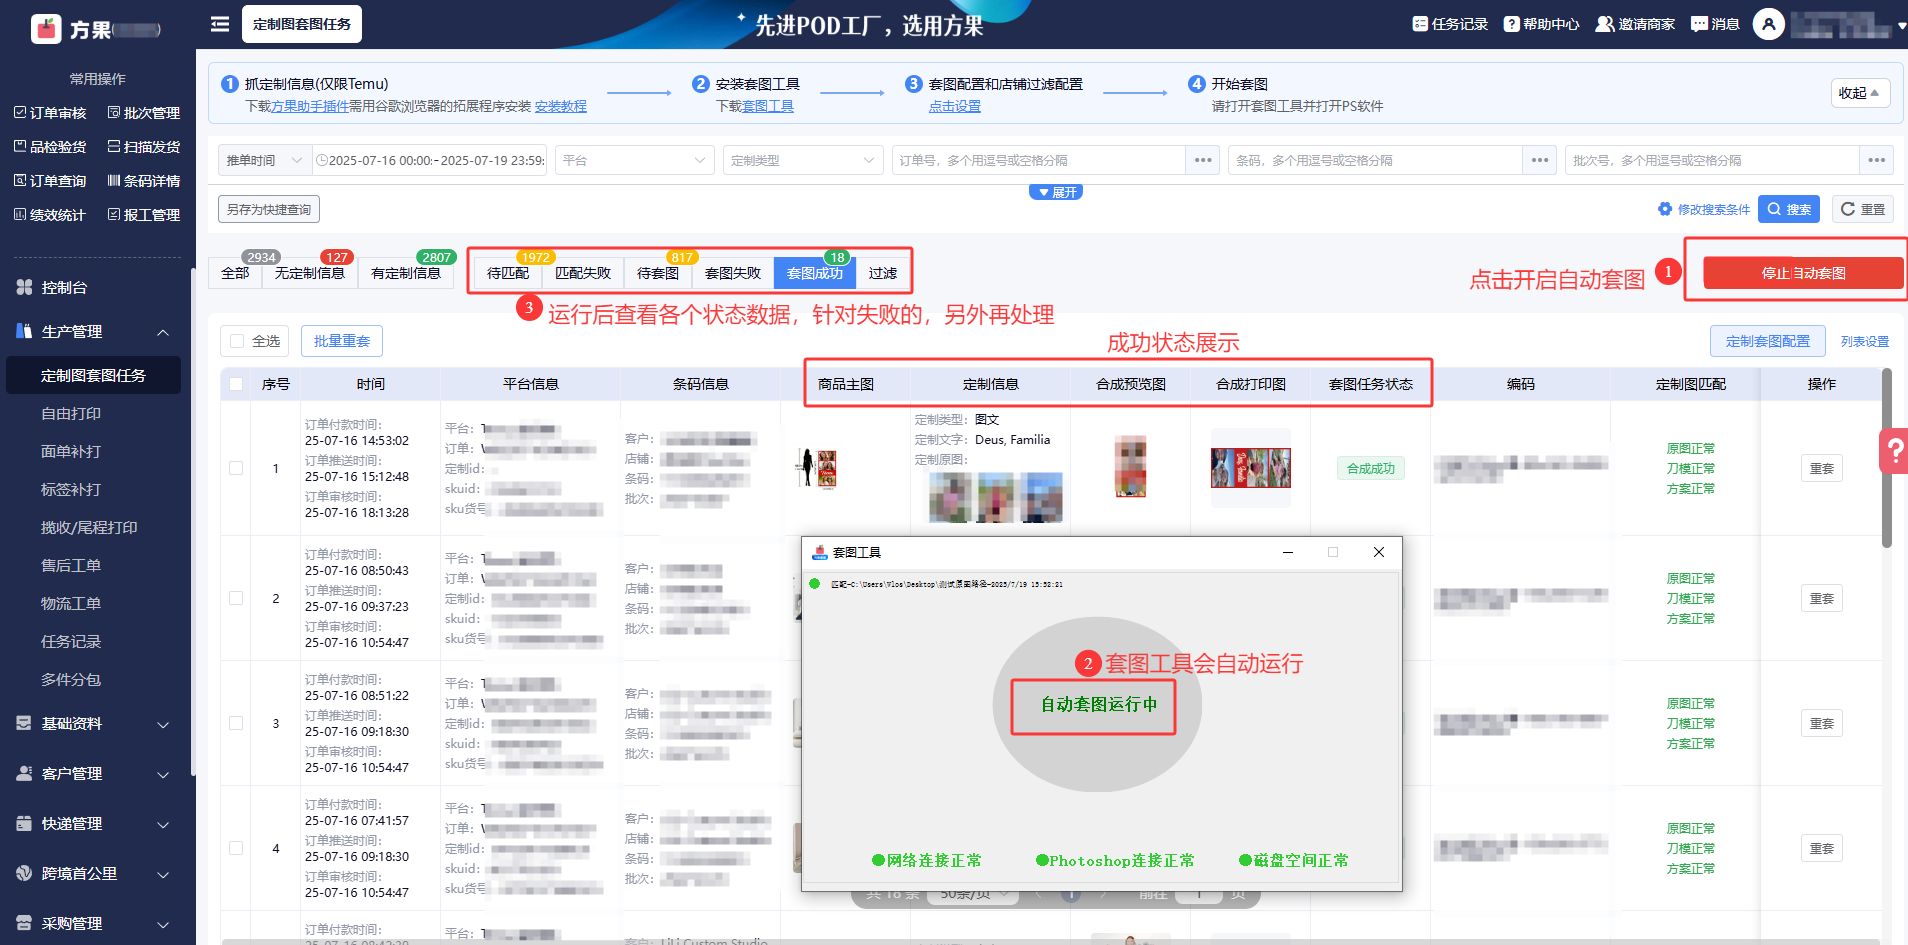Switch to the 套图失败 tab

click(x=733, y=273)
